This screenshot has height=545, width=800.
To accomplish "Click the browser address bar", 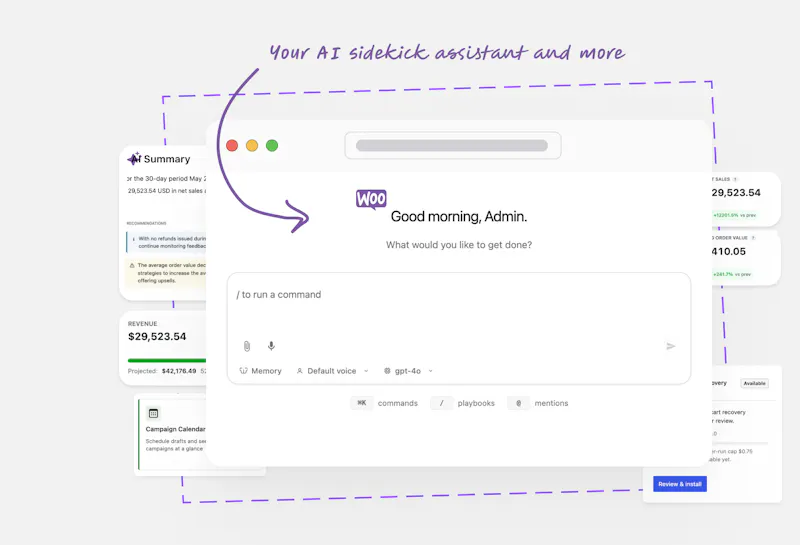I will pos(453,145).
